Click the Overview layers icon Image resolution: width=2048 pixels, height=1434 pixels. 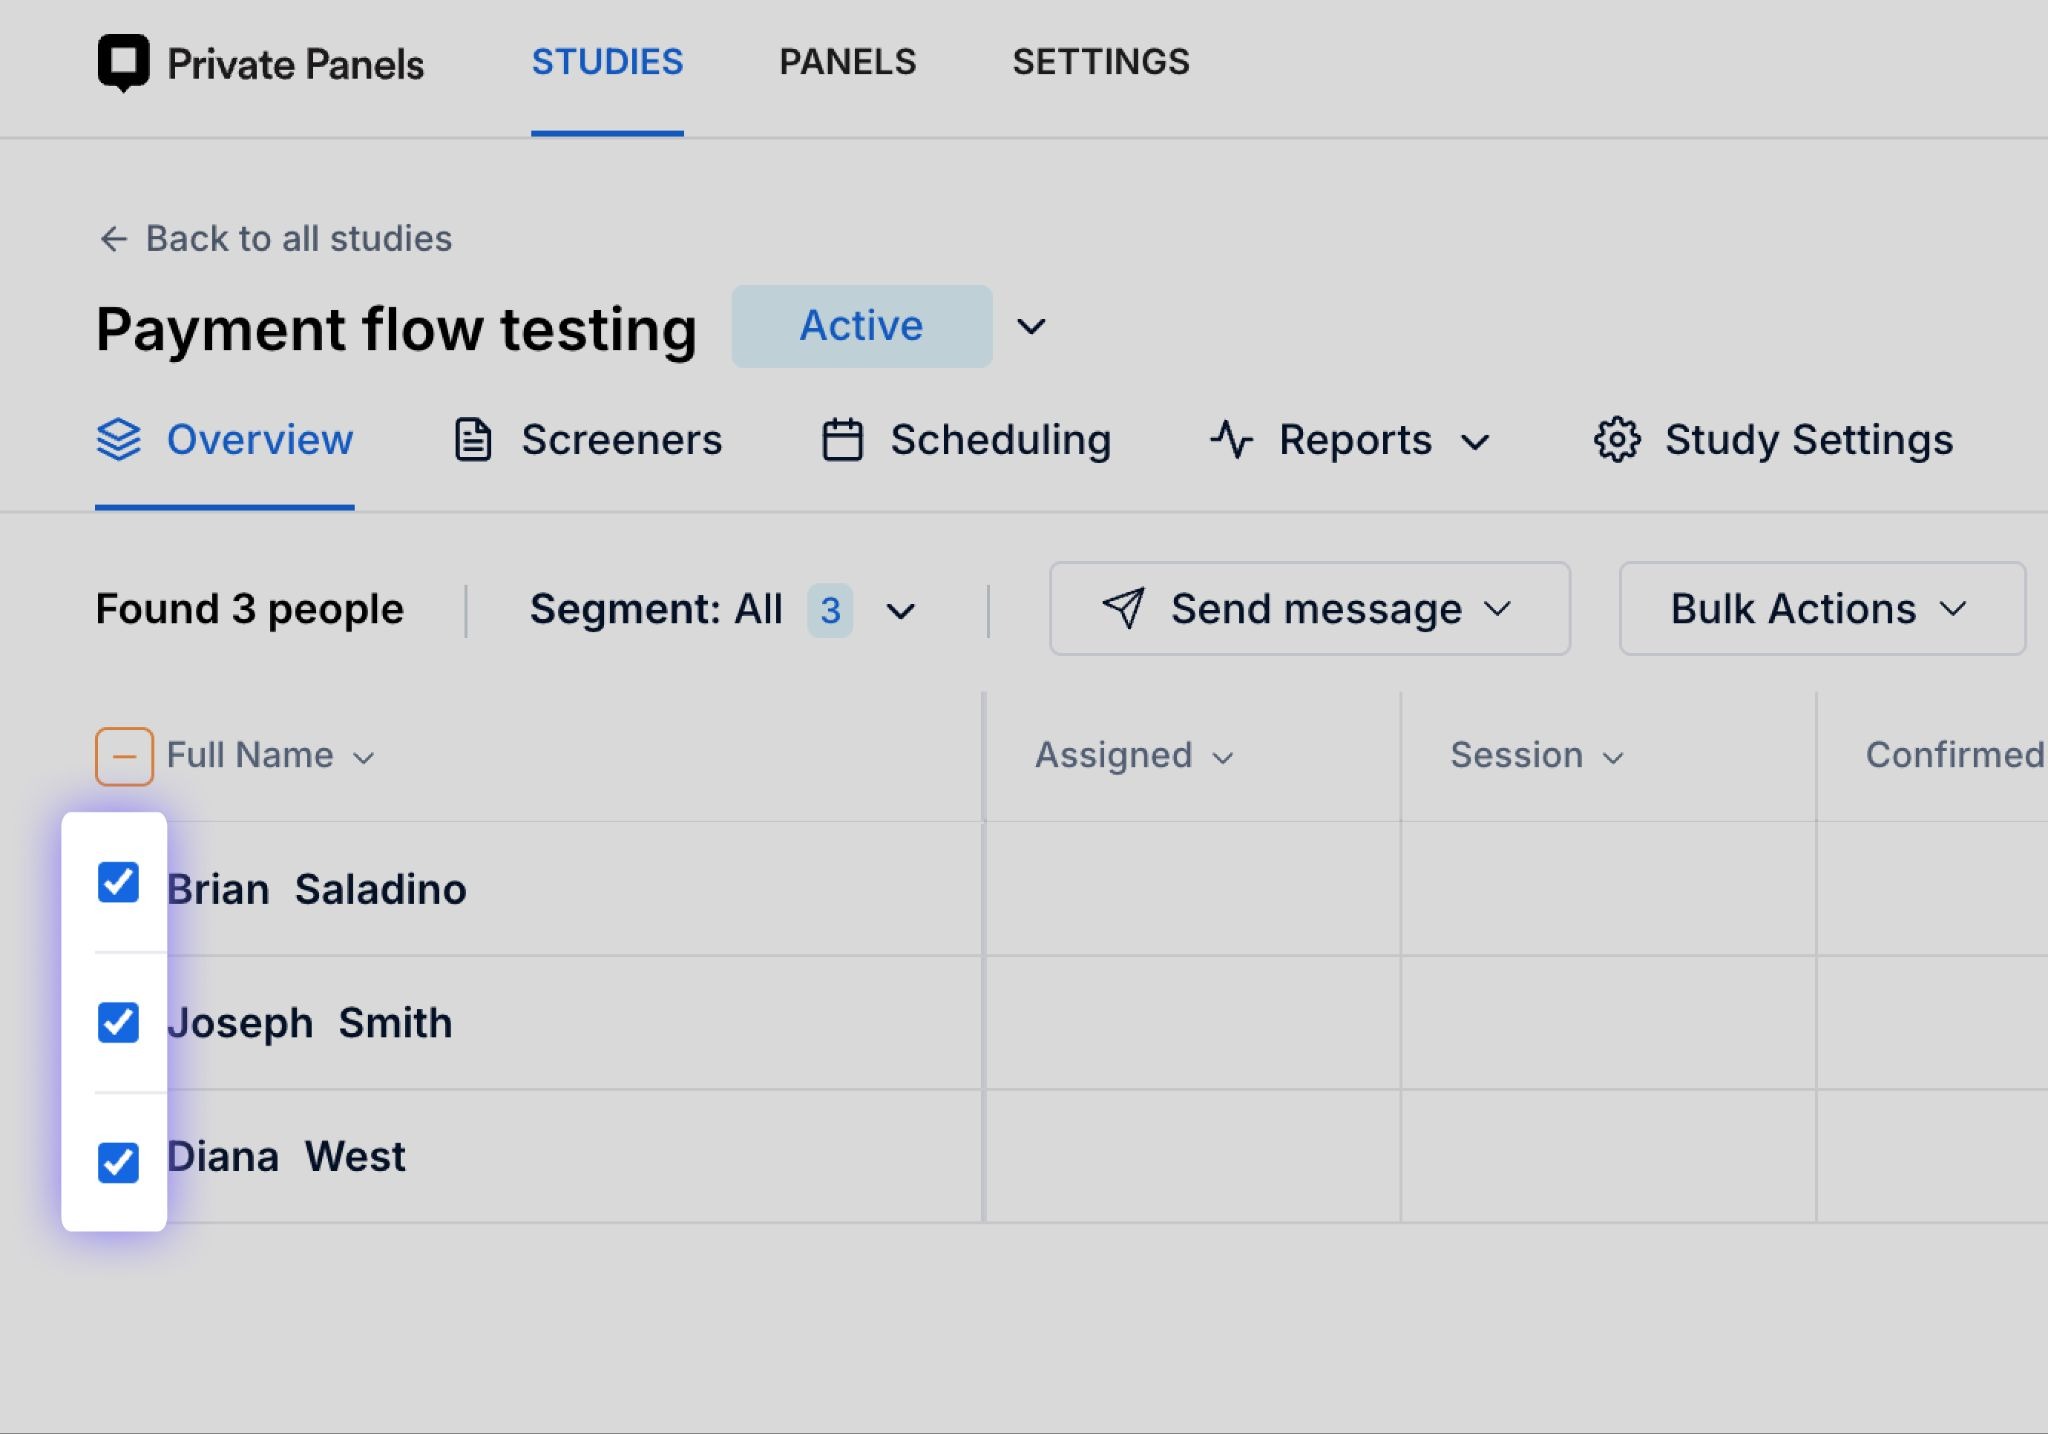click(119, 440)
